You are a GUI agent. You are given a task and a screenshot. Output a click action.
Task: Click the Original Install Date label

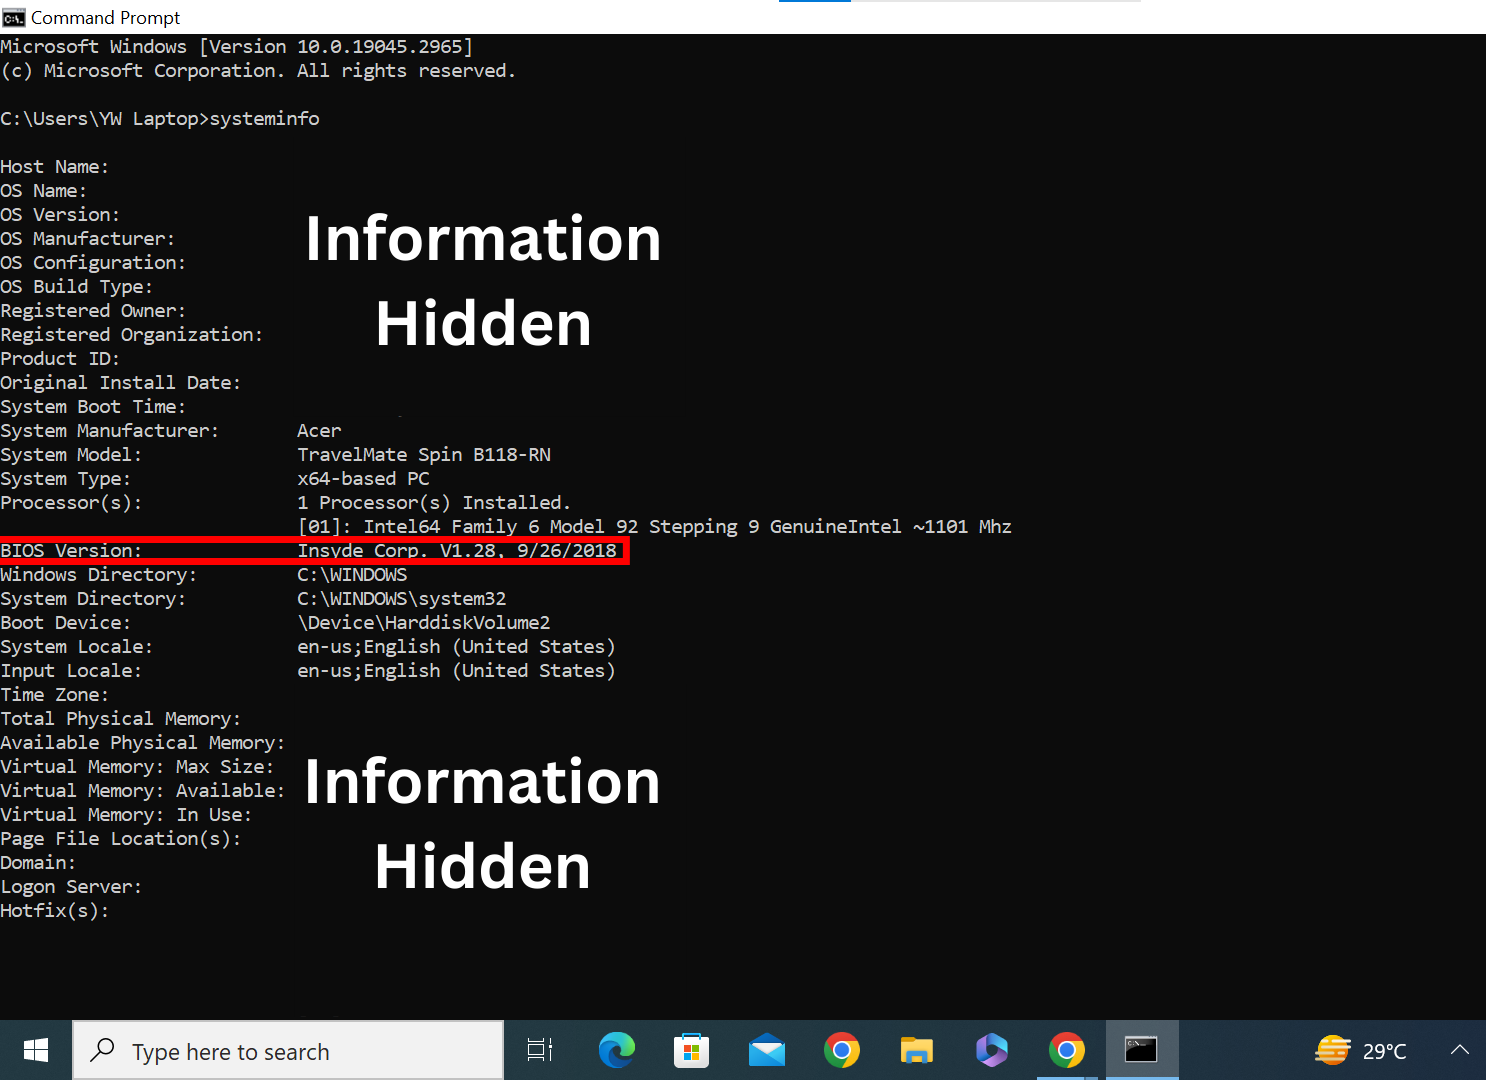120,383
